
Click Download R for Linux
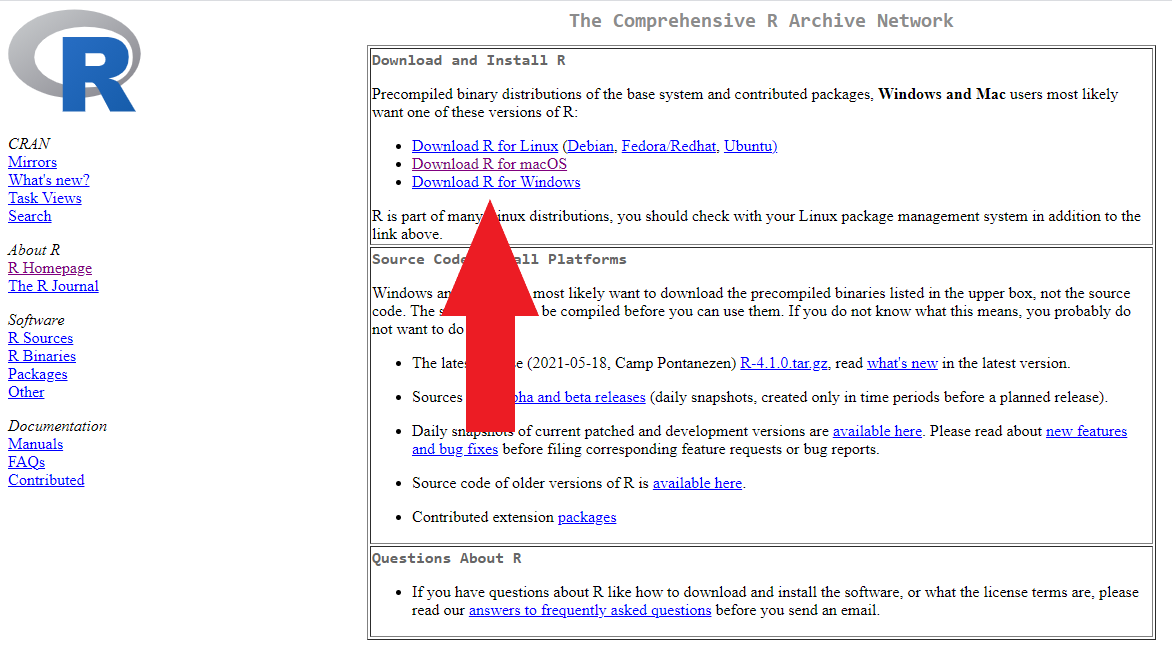485,146
